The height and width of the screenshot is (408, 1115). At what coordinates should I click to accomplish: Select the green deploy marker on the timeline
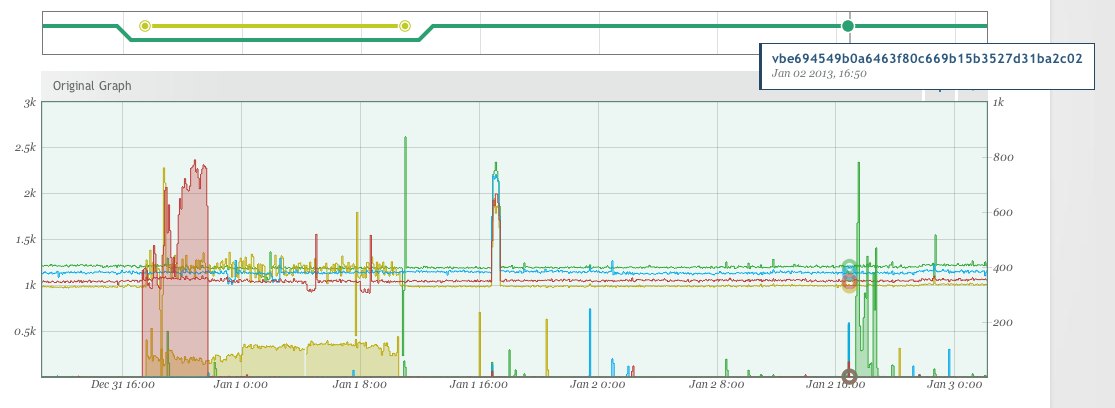coord(848,26)
